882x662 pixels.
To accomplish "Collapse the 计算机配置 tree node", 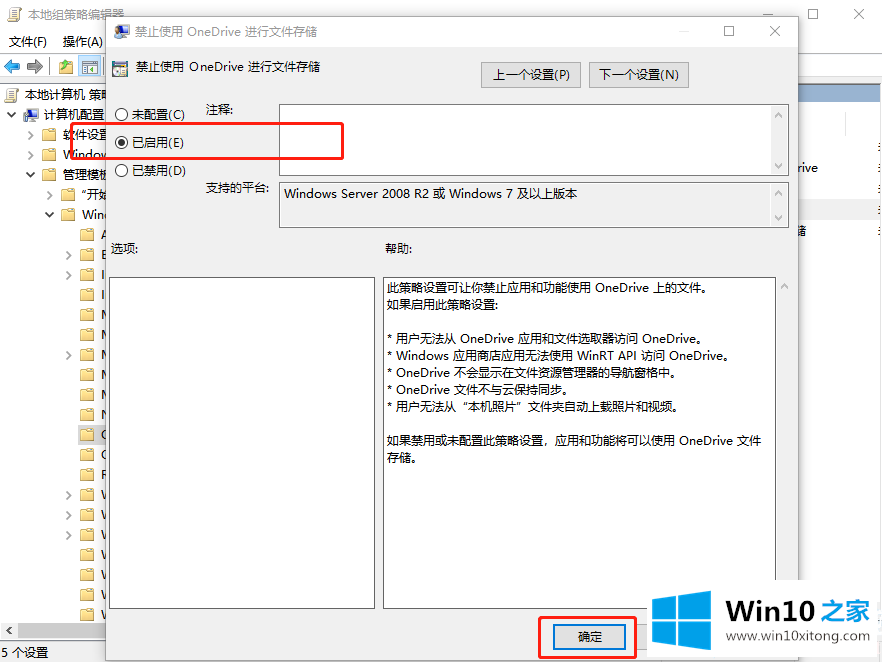I will coord(11,115).
